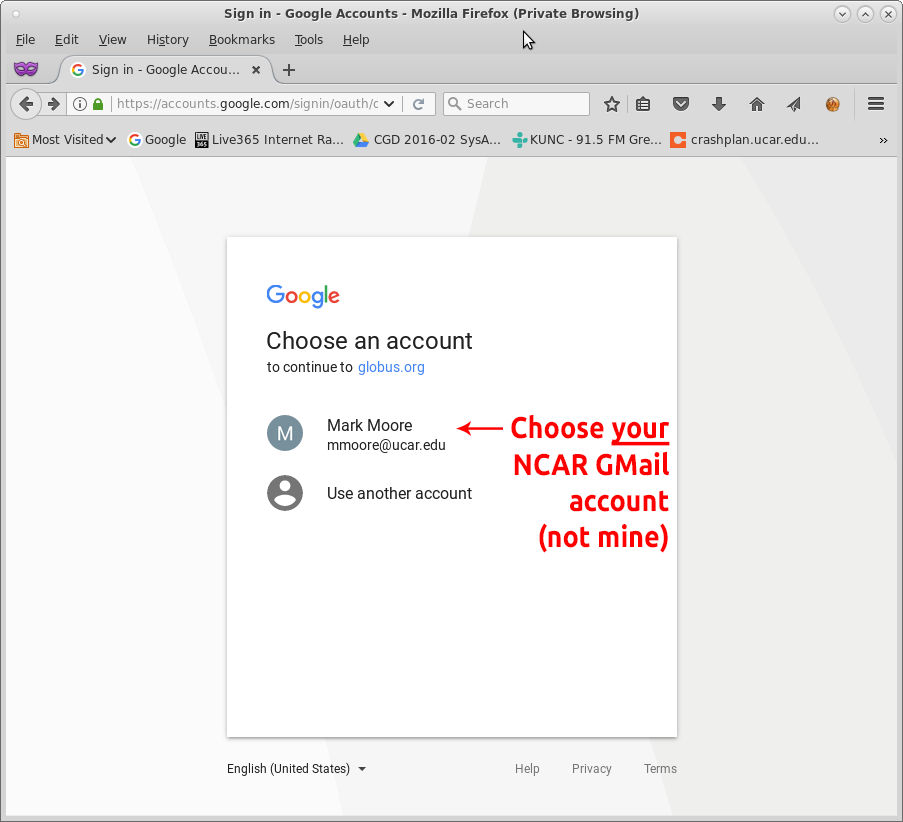Go to the Home page icon
The height and width of the screenshot is (822, 903).
pyautogui.click(x=757, y=104)
